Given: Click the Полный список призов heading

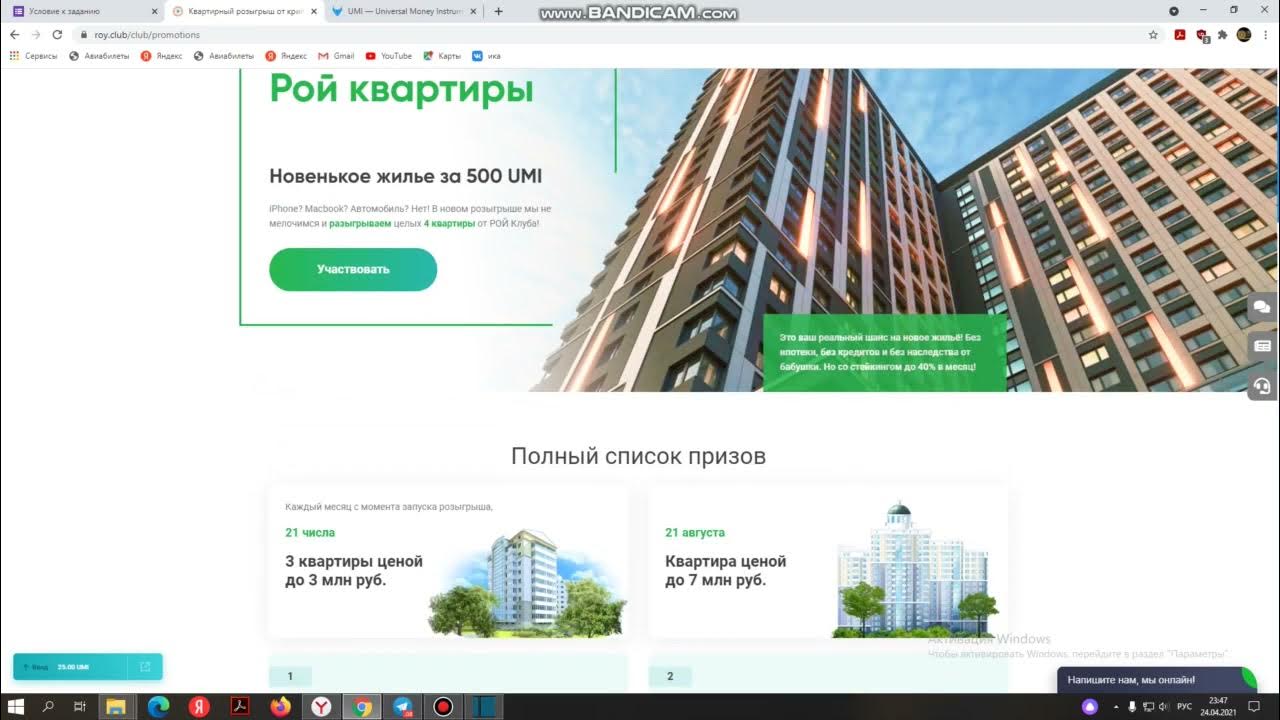Looking at the screenshot, I should [638, 456].
